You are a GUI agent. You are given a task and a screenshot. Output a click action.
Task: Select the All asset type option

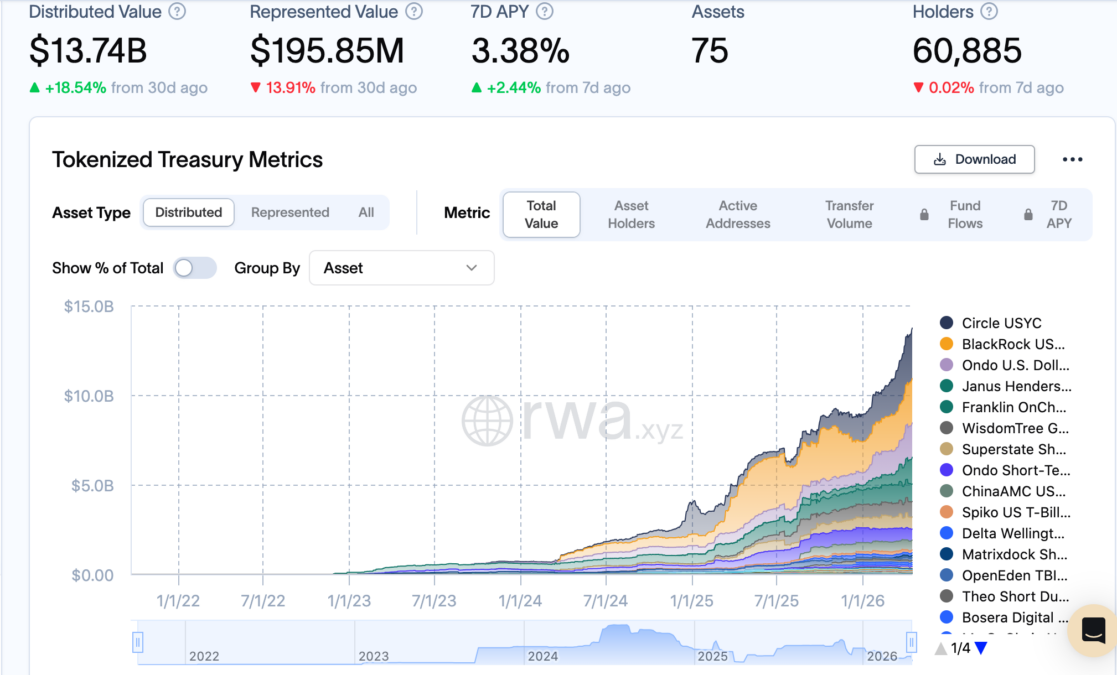366,213
